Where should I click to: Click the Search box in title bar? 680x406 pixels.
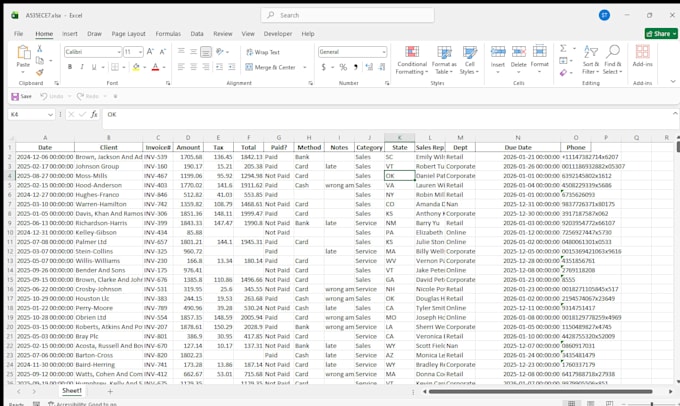(x=347, y=15)
